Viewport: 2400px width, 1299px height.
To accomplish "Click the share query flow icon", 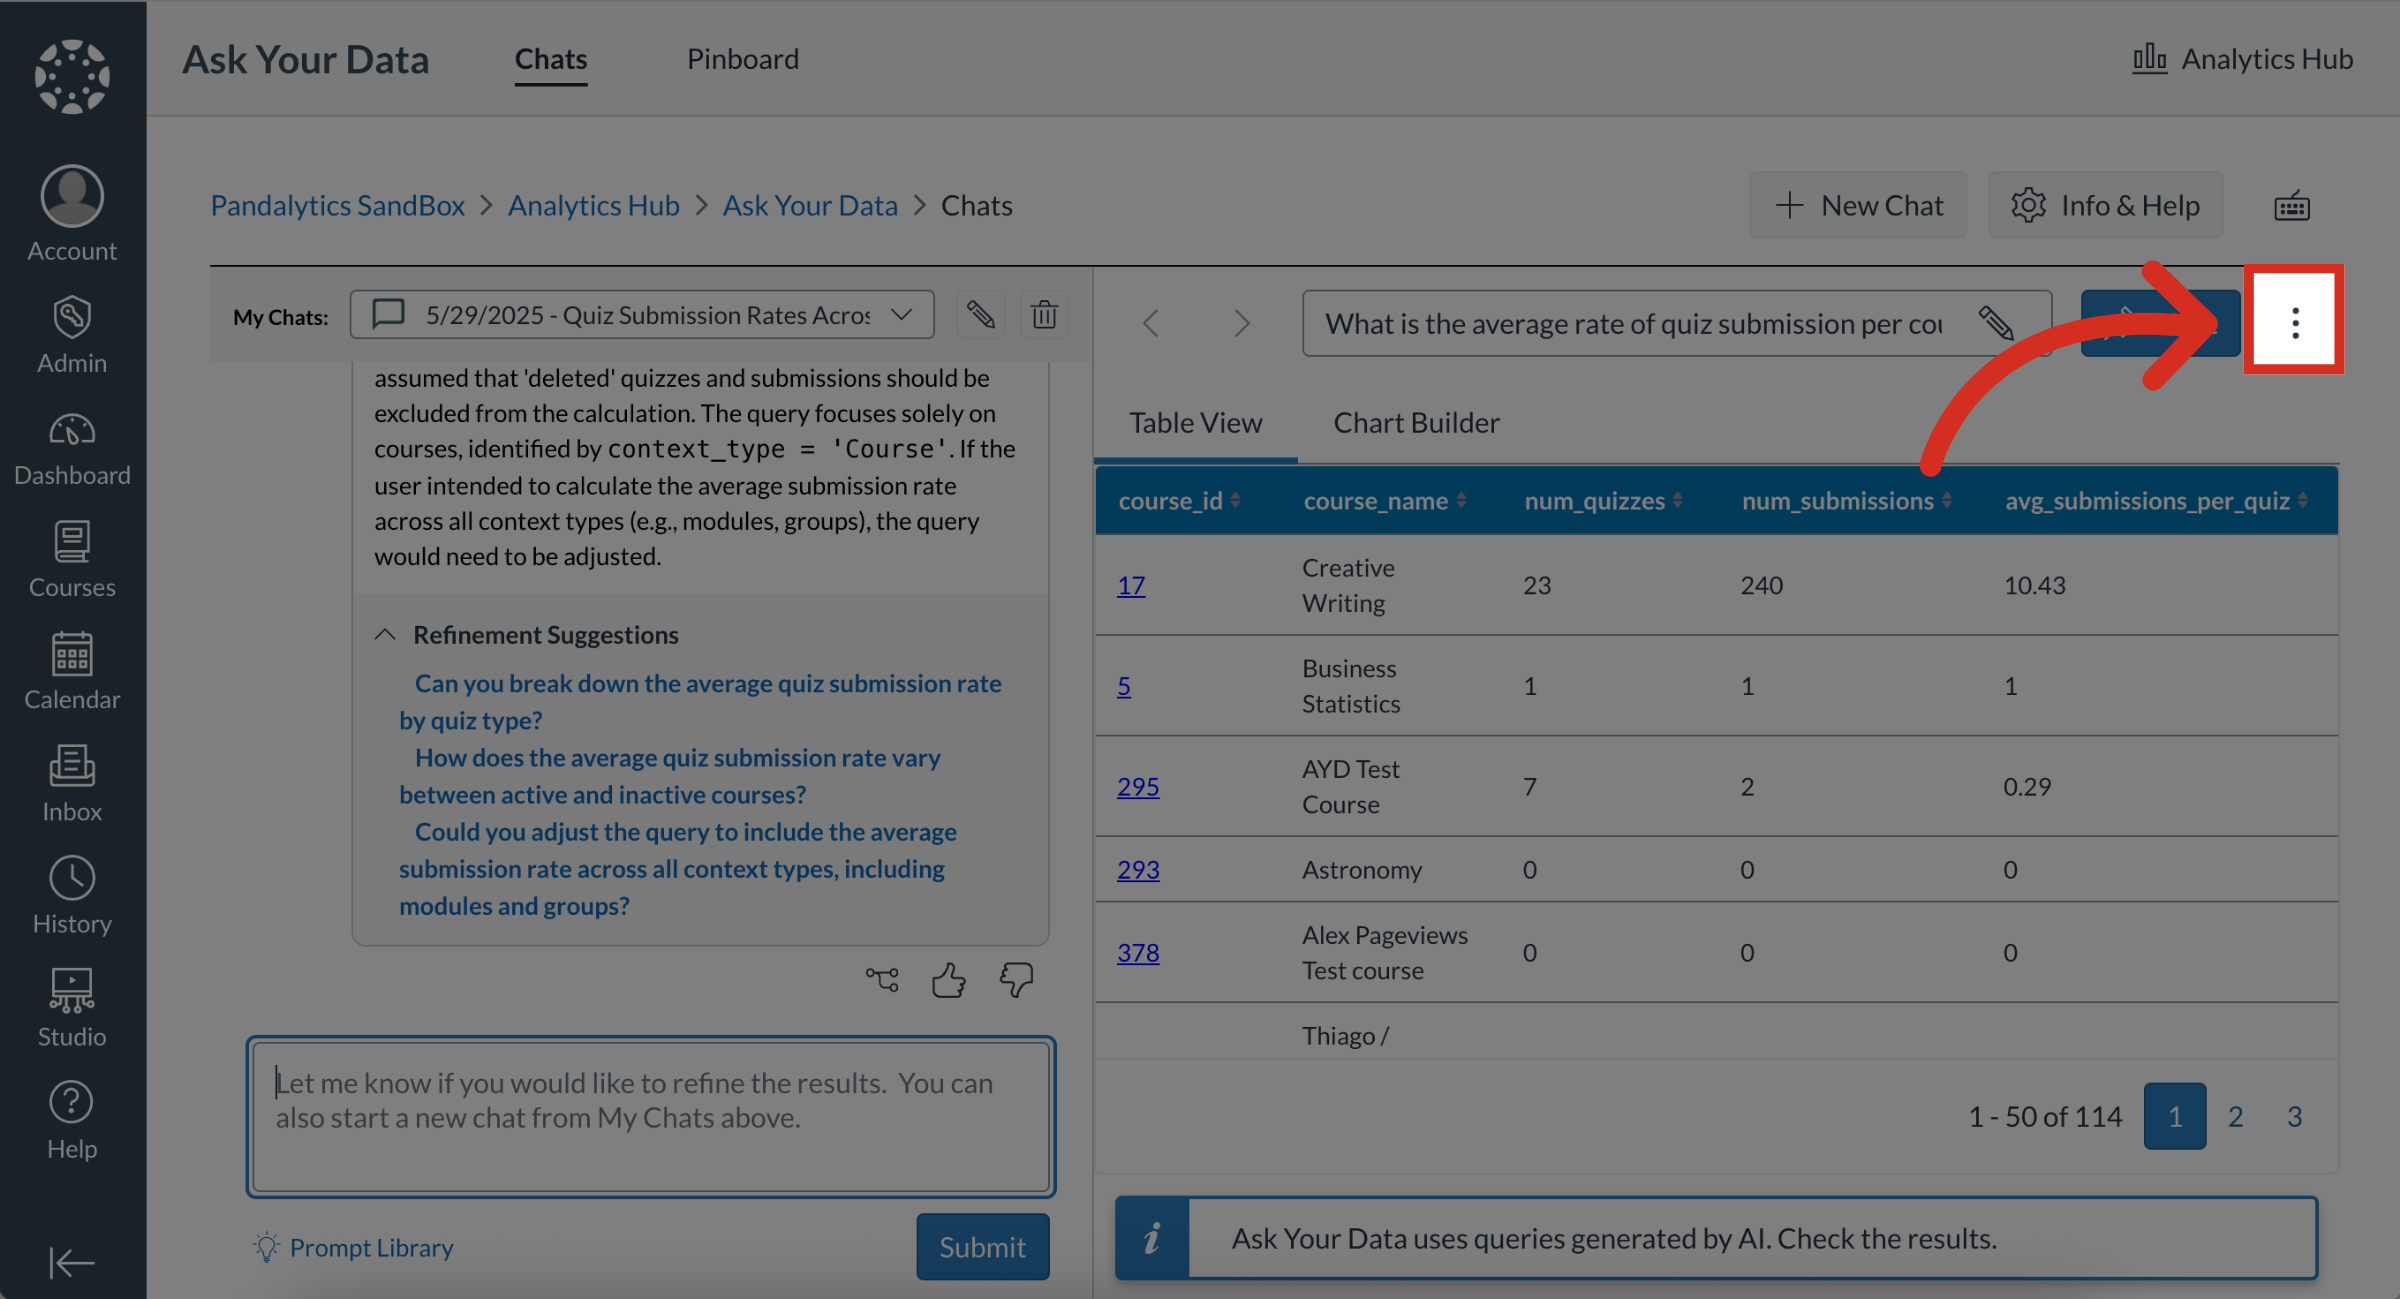I will pos(882,980).
